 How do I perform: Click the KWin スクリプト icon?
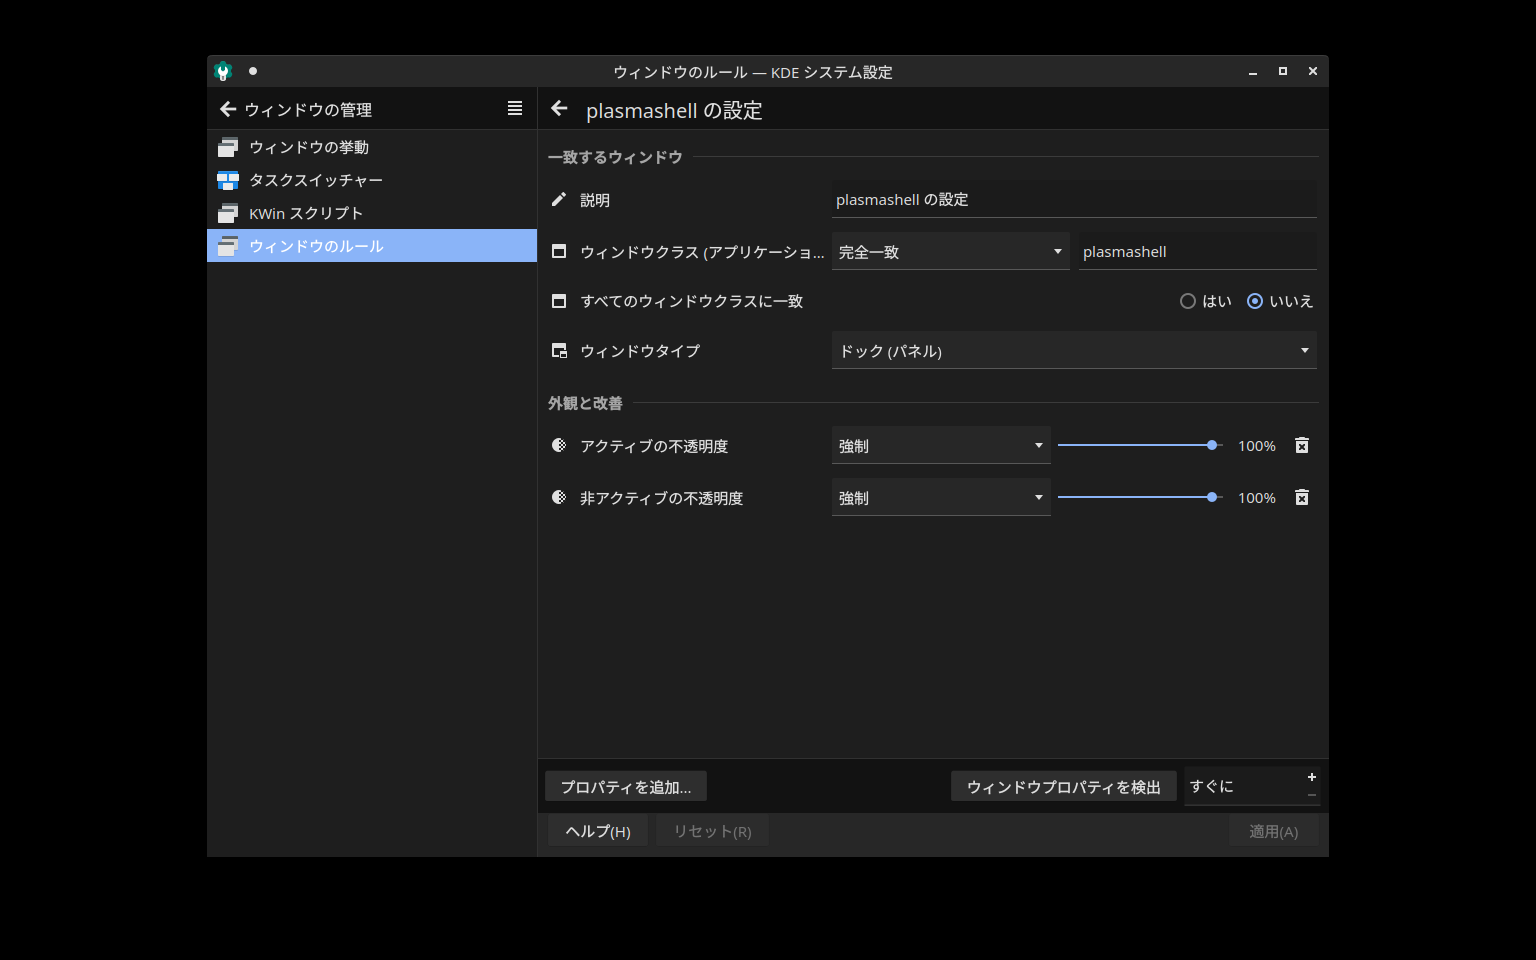tap(228, 213)
